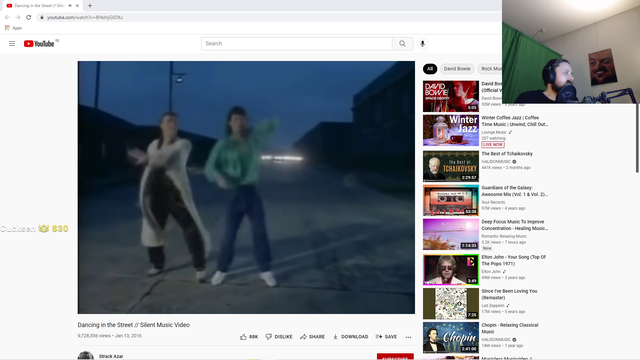This screenshot has height=360, width=640.
Task: Open Guardians of the Galaxy video title
Action: click(514, 191)
